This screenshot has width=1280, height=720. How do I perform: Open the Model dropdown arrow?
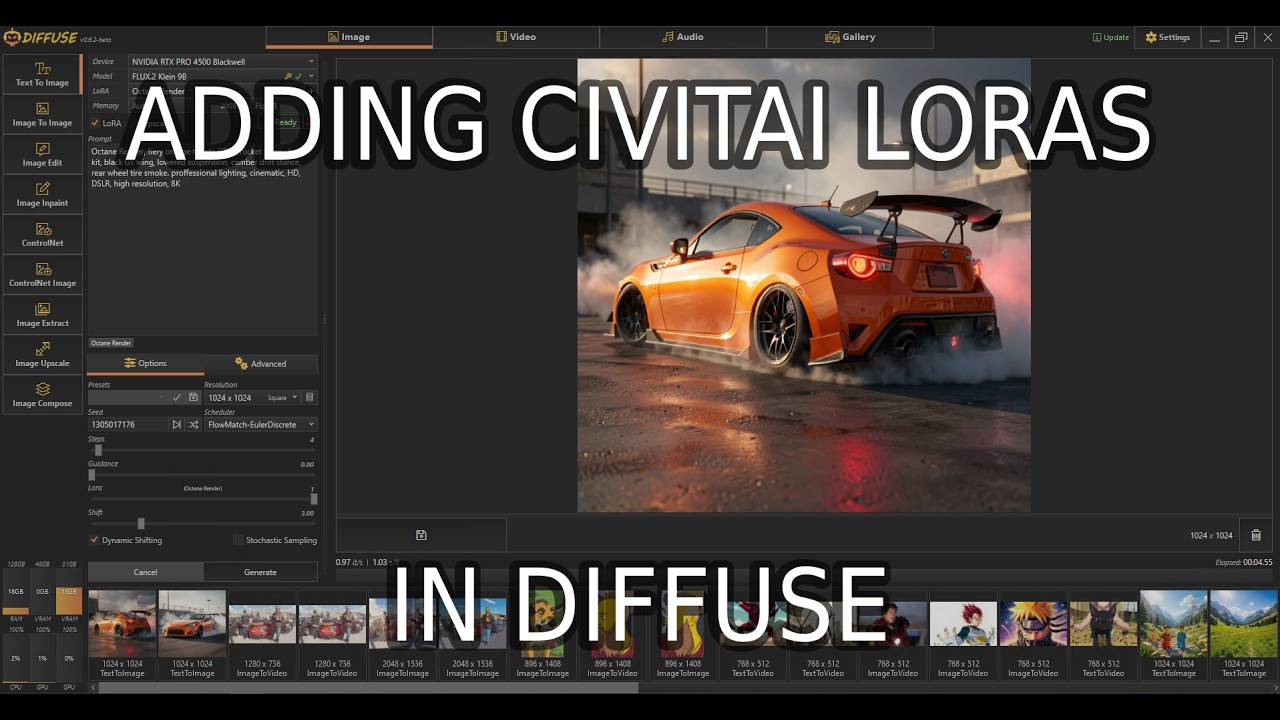coord(311,76)
